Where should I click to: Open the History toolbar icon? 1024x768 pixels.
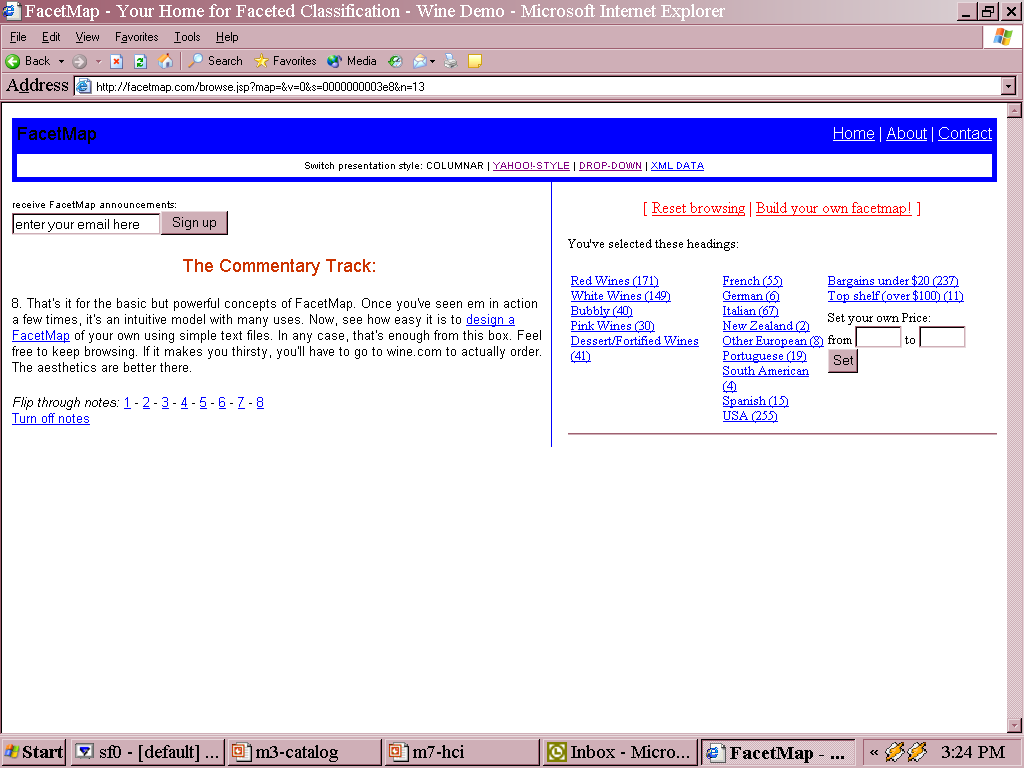tap(395, 61)
